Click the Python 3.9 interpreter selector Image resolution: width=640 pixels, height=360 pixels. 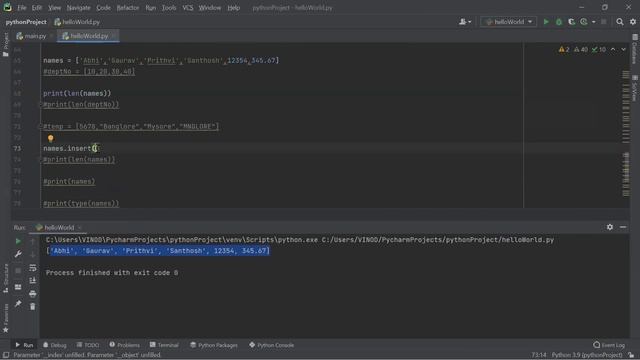(x=587, y=355)
